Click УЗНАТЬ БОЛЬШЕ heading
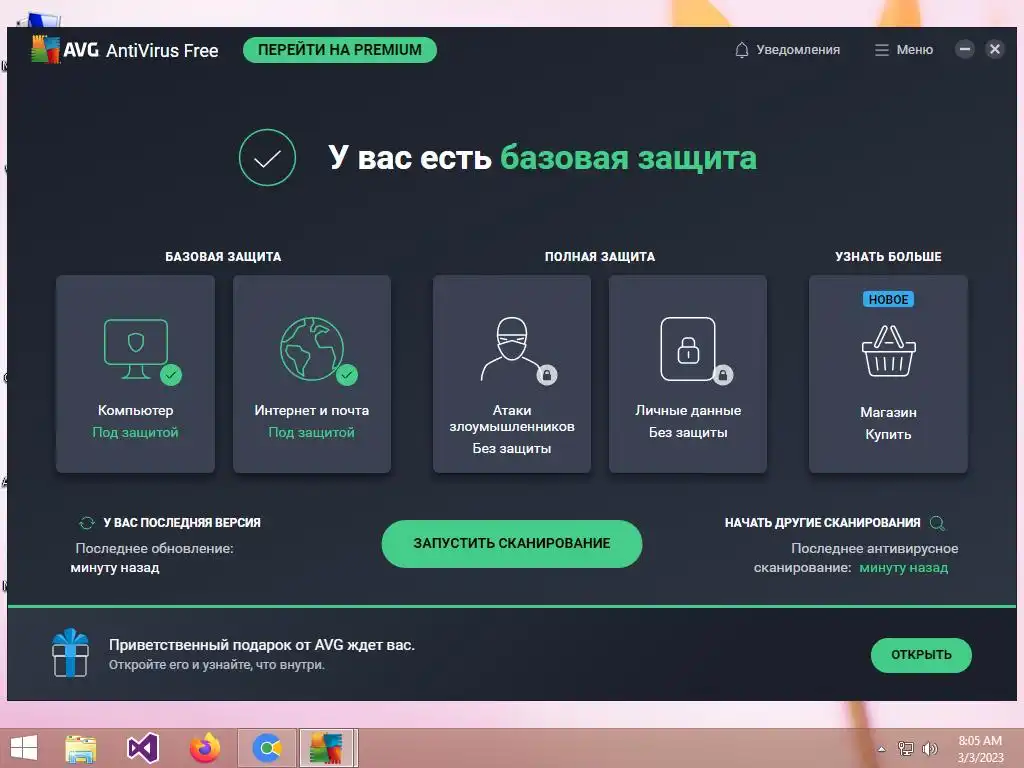Image resolution: width=1024 pixels, height=768 pixels. tap(888, 257)
